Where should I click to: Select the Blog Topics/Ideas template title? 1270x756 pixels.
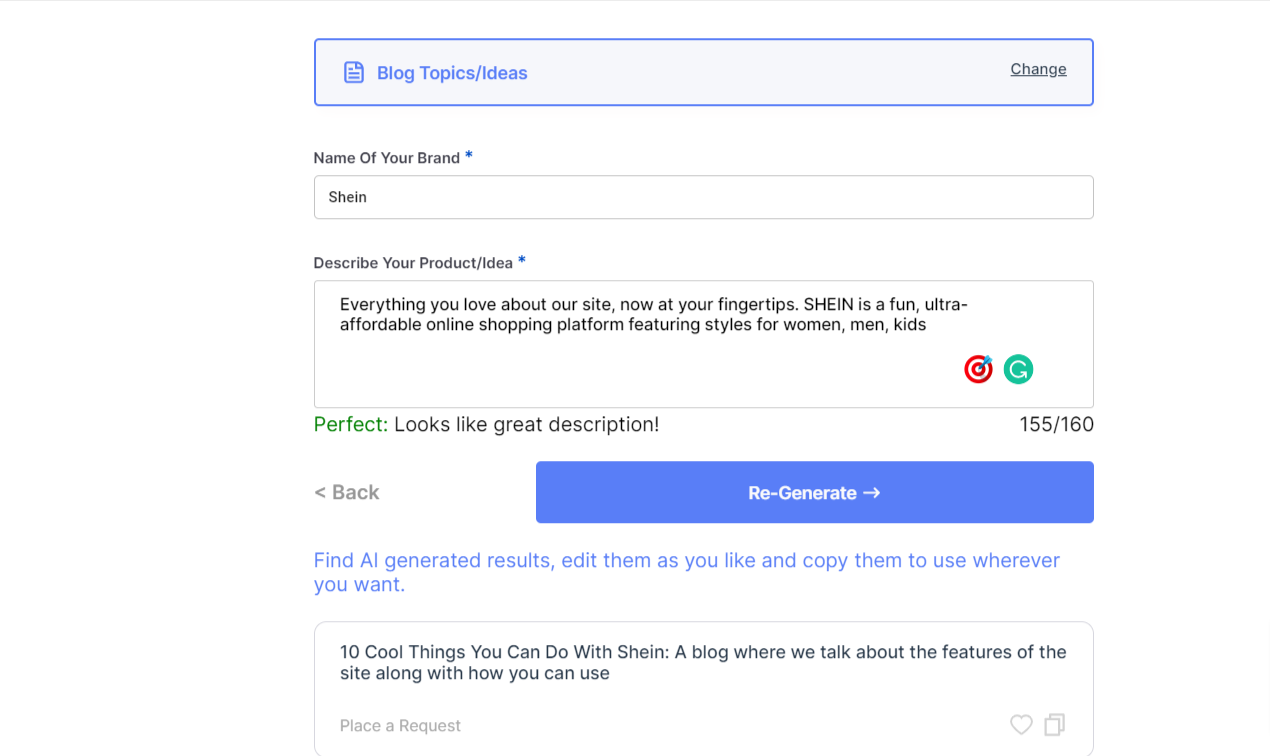[452, 73]
